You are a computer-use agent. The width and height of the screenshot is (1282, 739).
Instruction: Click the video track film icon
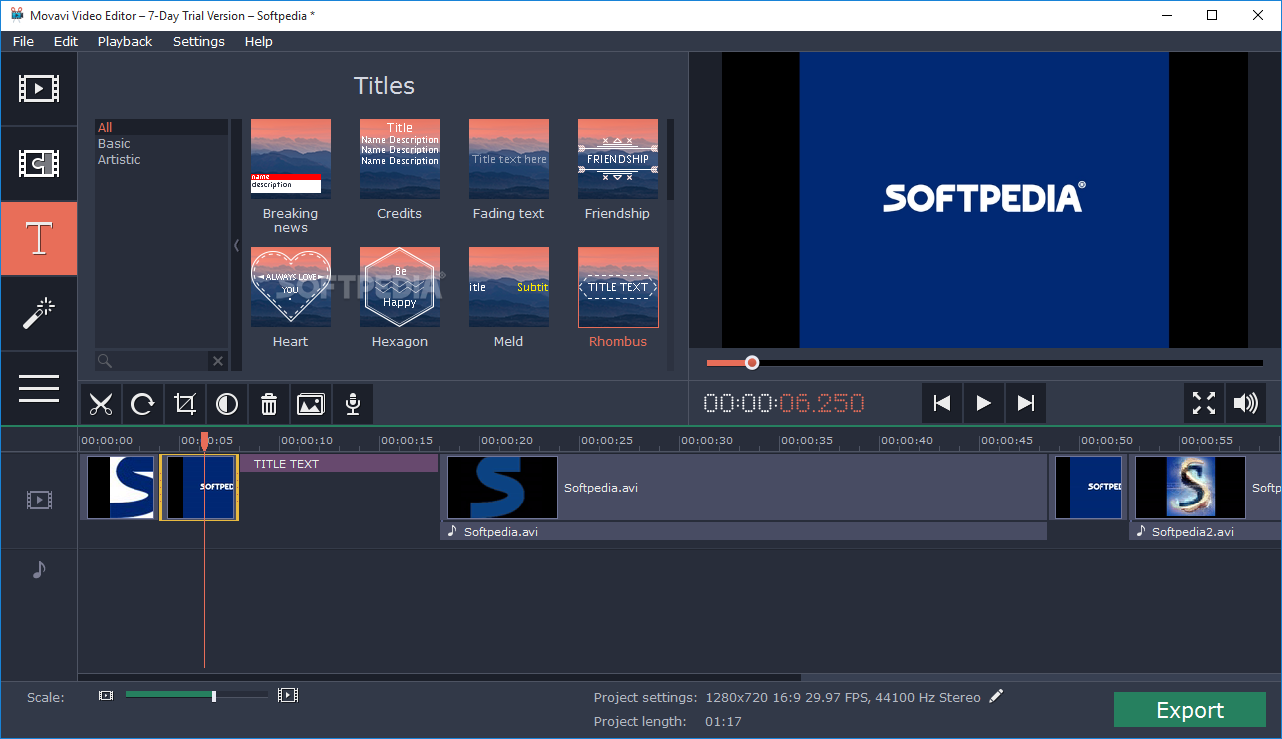39,499
